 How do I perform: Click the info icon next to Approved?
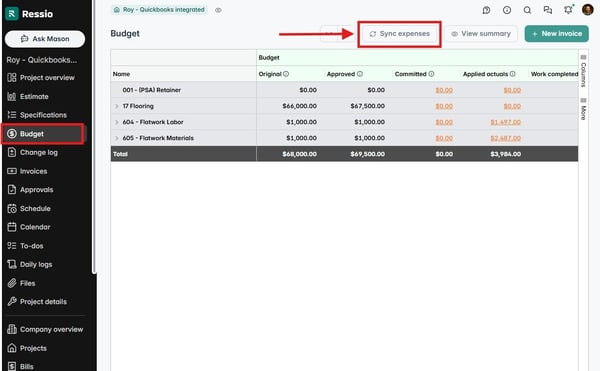[360, 74]
